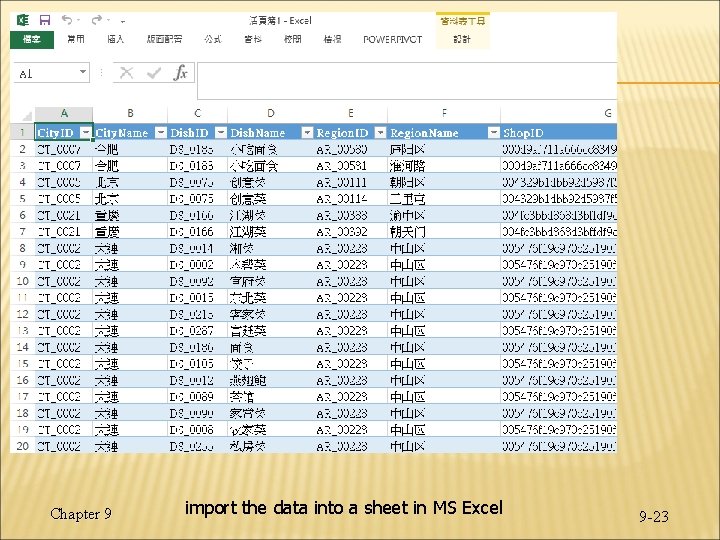This screenshot has width=720, height=540.
Task: Open the POWERPIVOT ribbon tab
Action: 392,39
